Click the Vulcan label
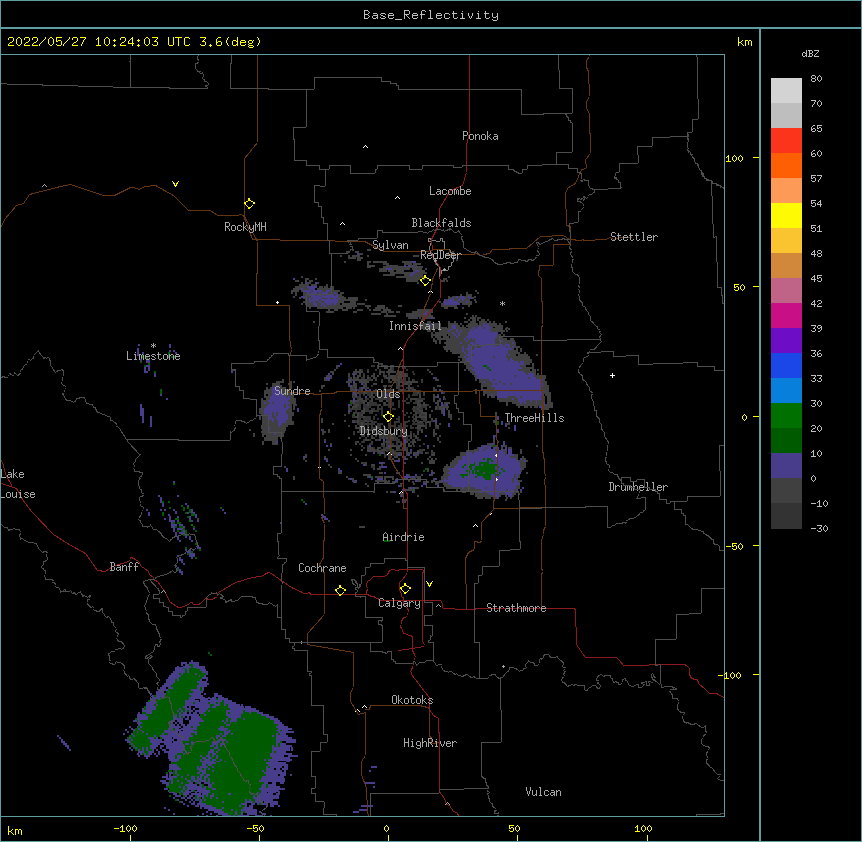862x842 pixels. click(543, 792)
